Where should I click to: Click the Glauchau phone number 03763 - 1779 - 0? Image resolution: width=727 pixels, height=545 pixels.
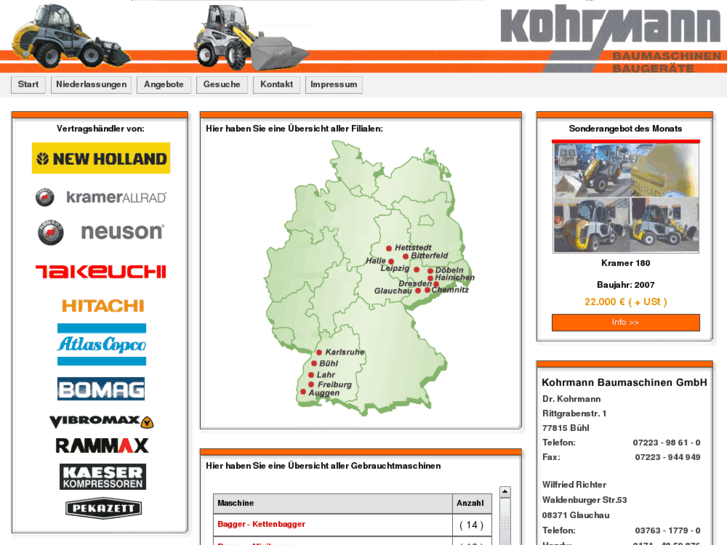coord(668,531)
